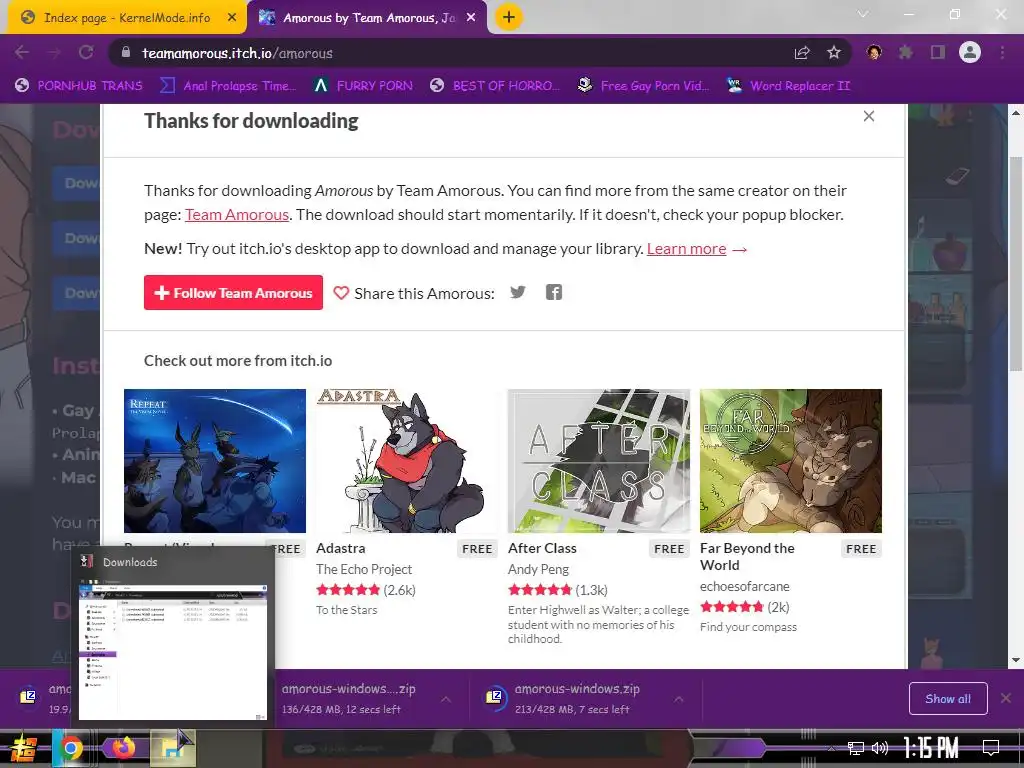Open Chrome's three-dot menu
Viewport: 1024px width, 768px height.
coord(1002,52)
